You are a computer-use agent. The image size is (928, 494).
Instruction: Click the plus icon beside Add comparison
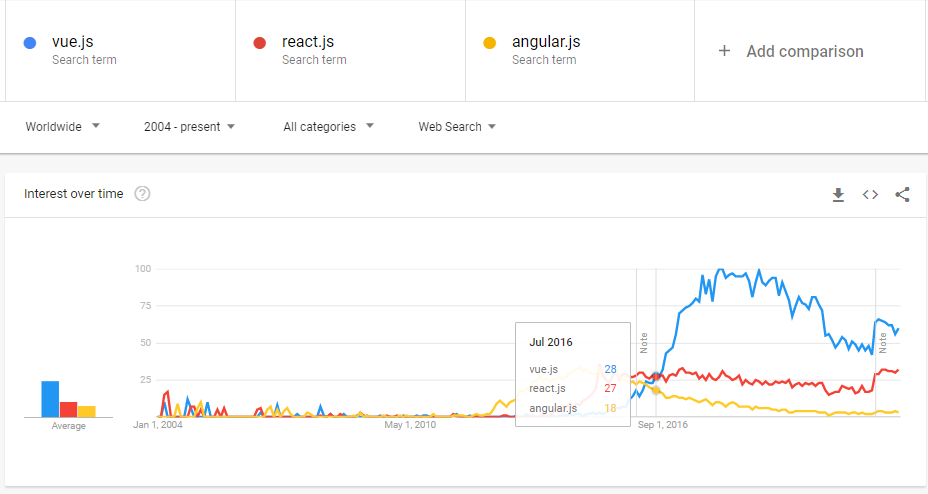click(724, 51)
